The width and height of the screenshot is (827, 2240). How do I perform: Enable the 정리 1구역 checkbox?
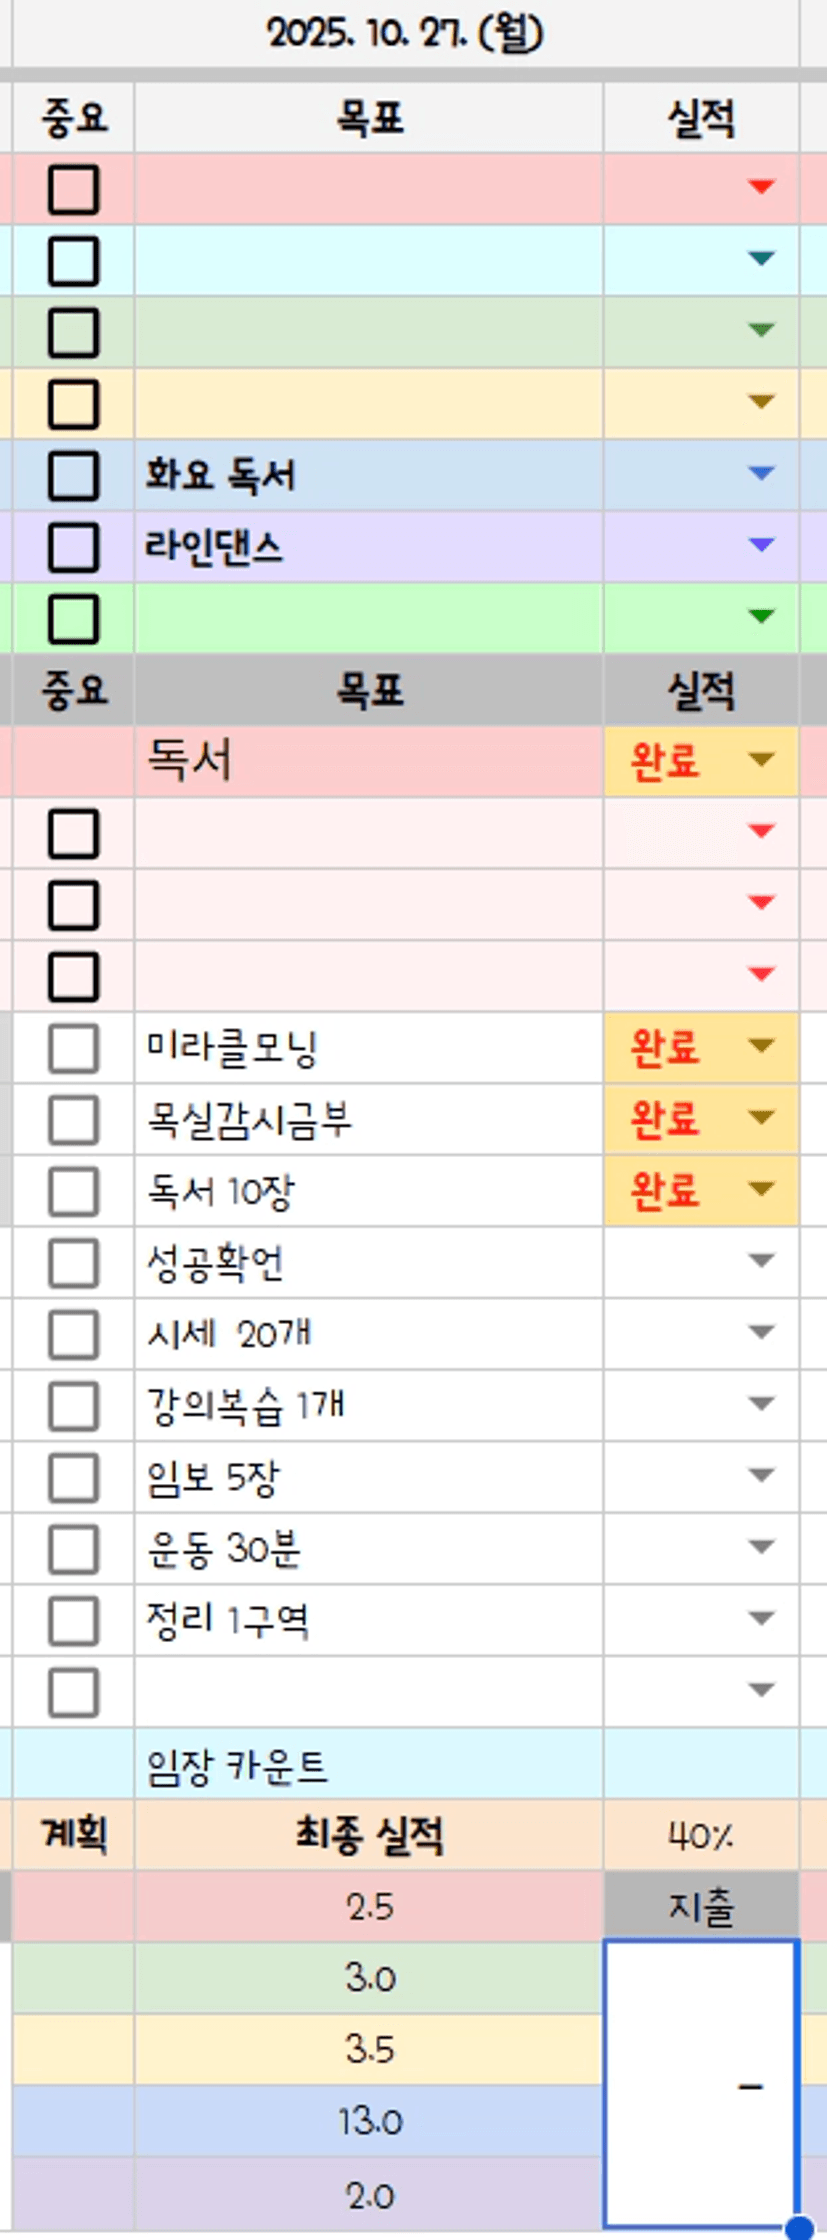(73, 1620)
